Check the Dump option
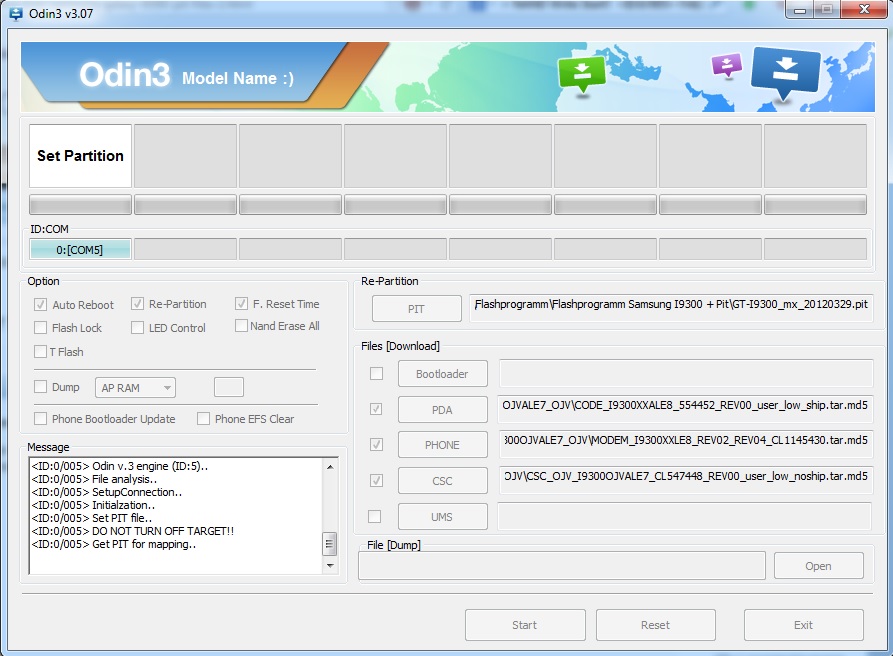This screenshot has height=656, width=893. [x=40, y=387]
